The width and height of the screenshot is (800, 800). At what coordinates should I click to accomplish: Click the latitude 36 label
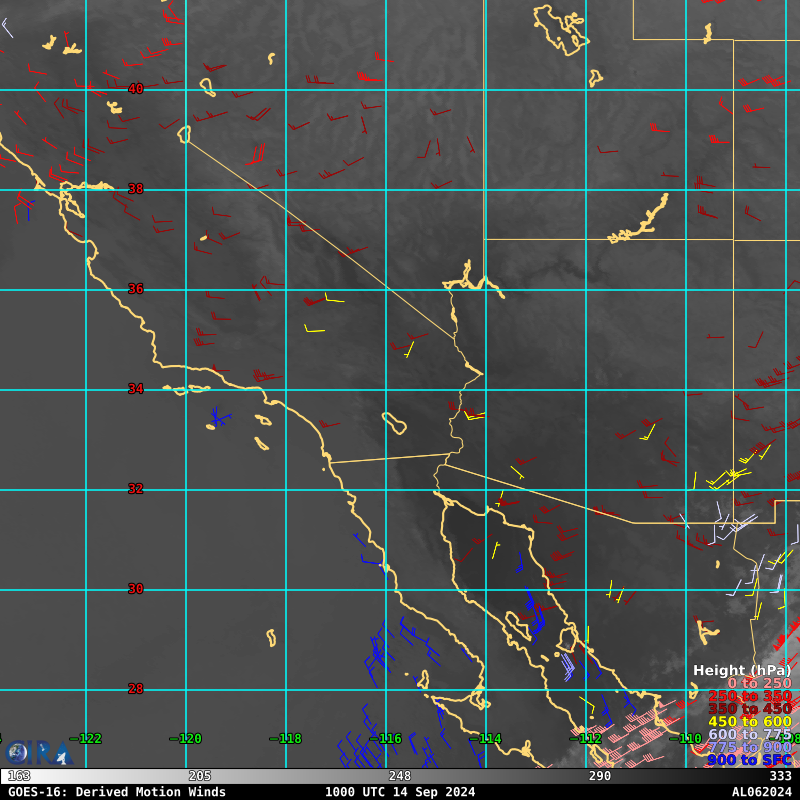click(x=136, y=289)
